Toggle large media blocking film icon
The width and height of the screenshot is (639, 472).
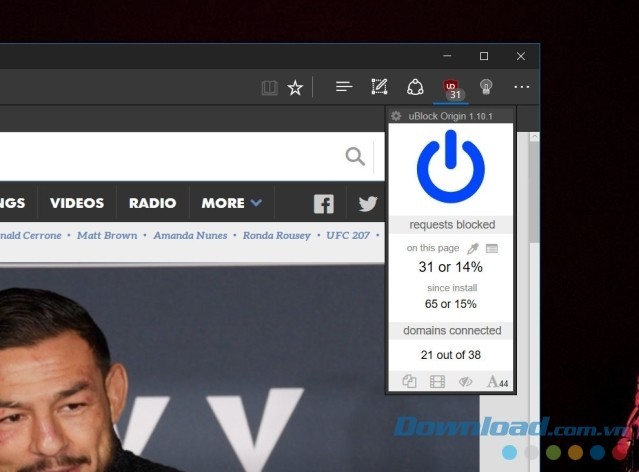point(437,382)
